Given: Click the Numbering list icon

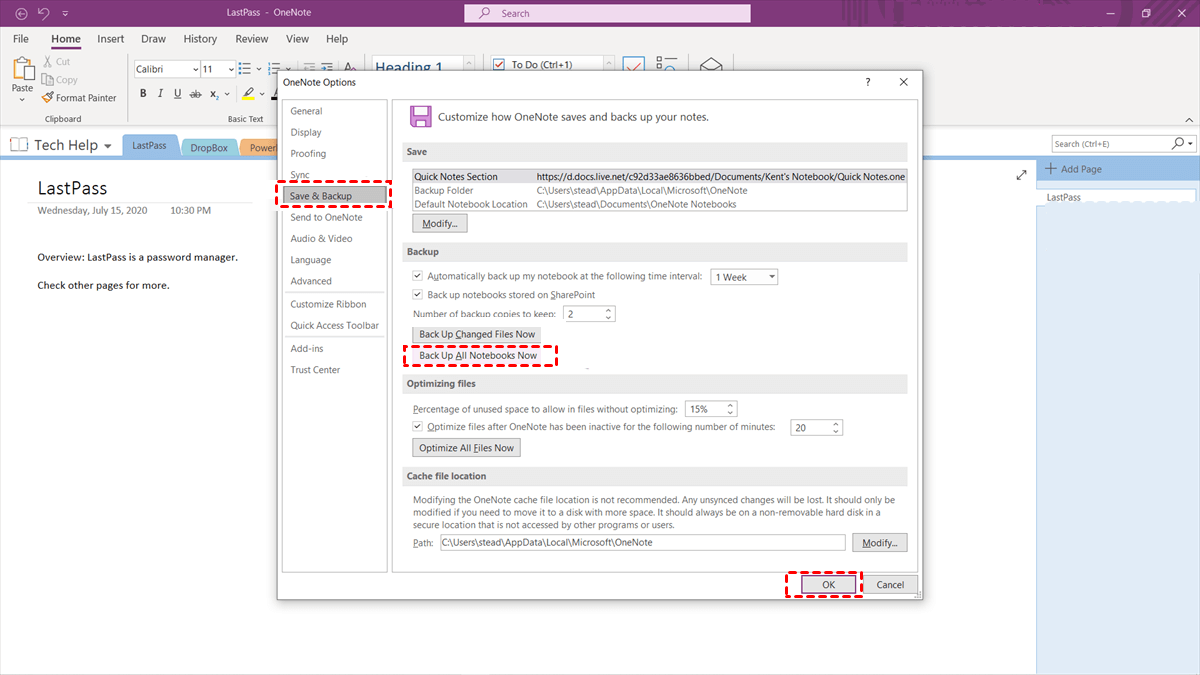Looking at the screenshot, I should click(x=272, y=69).
